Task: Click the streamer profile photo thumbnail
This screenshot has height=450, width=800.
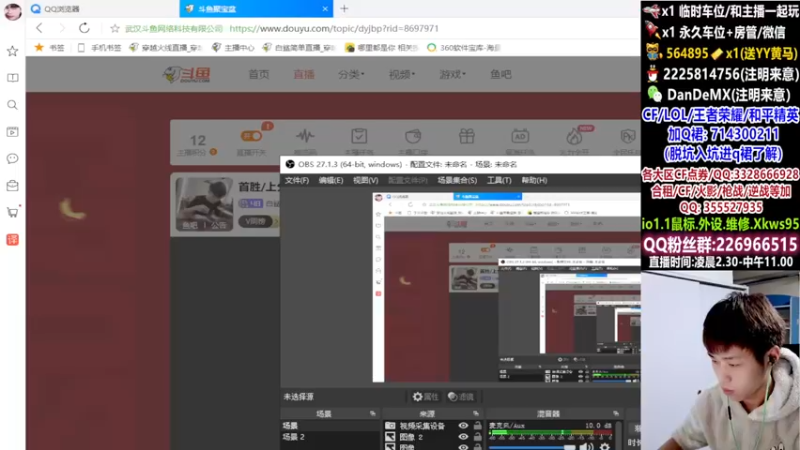Action: pyautogui.click(x=204, y=204)
